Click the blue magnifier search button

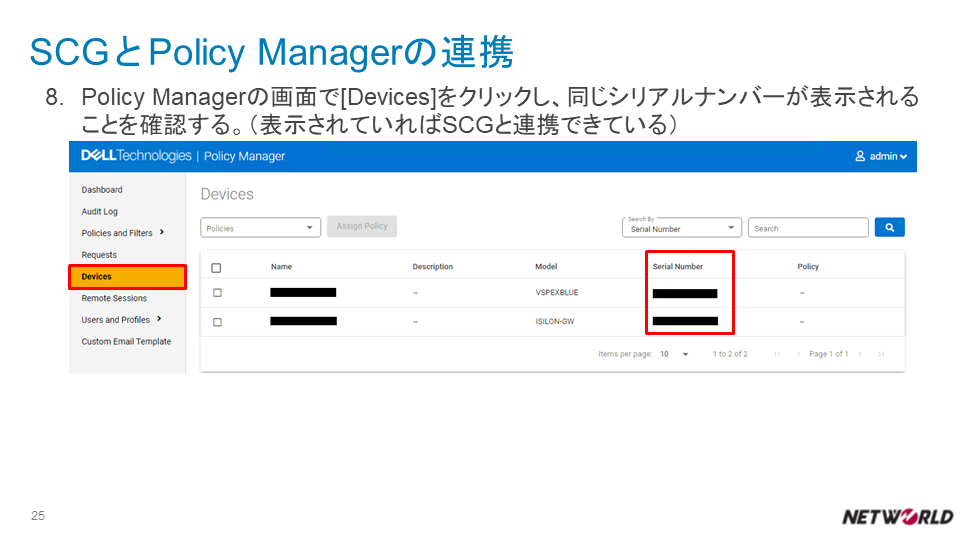click(890, 228)
